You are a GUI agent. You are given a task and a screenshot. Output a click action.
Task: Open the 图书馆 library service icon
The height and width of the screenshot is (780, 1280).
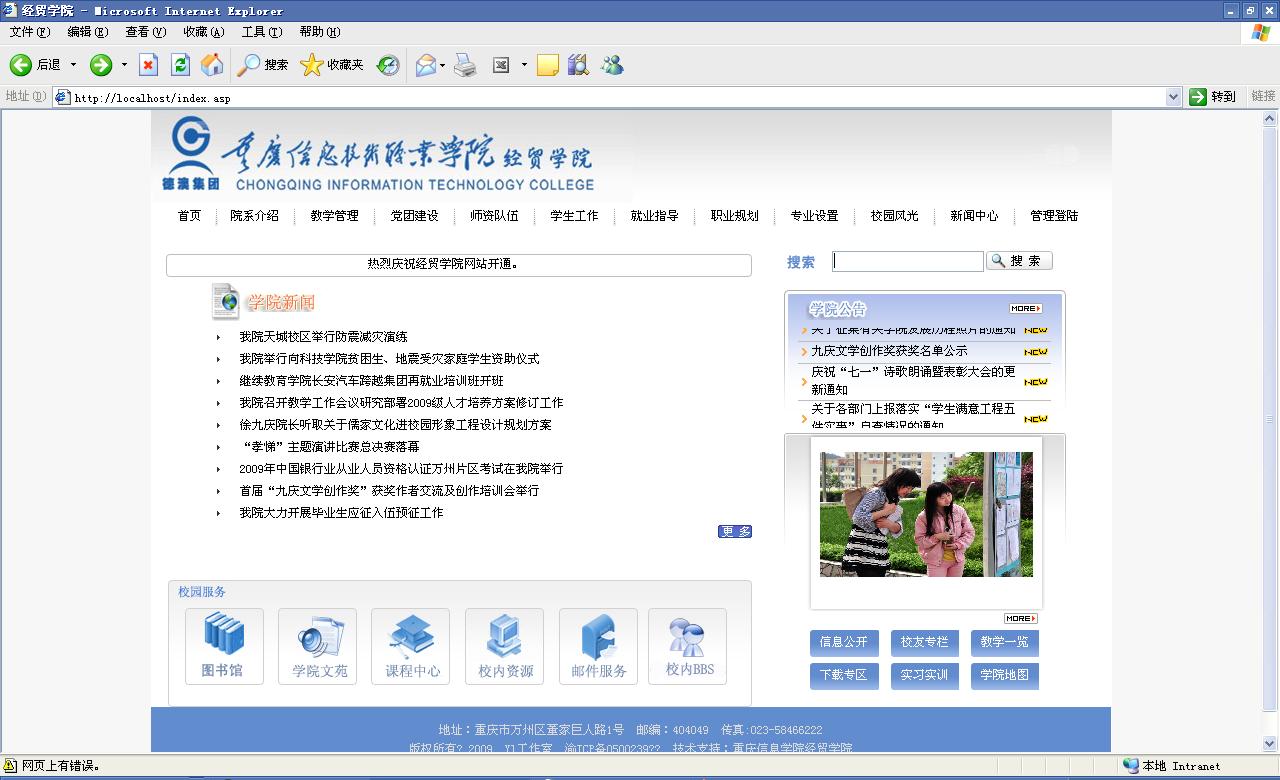coord(224,646)
